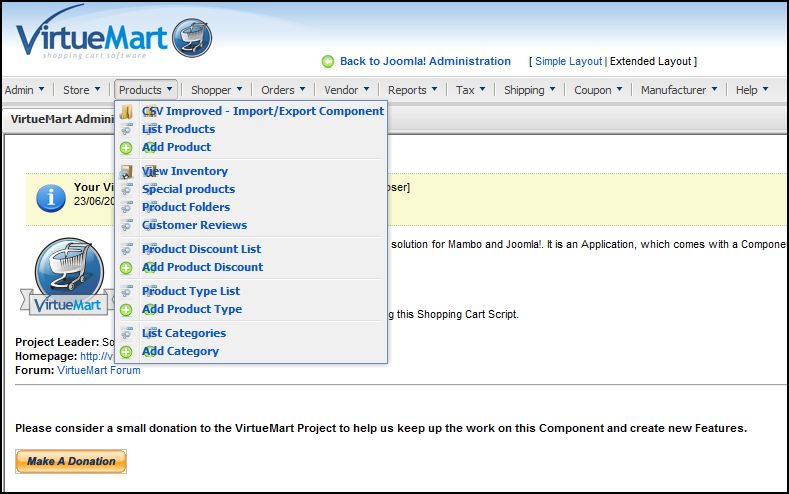This screenshot has width=789, height=494.
Task: Click the green Back to Joomla arrow icon
Action: tap(328, 61)
